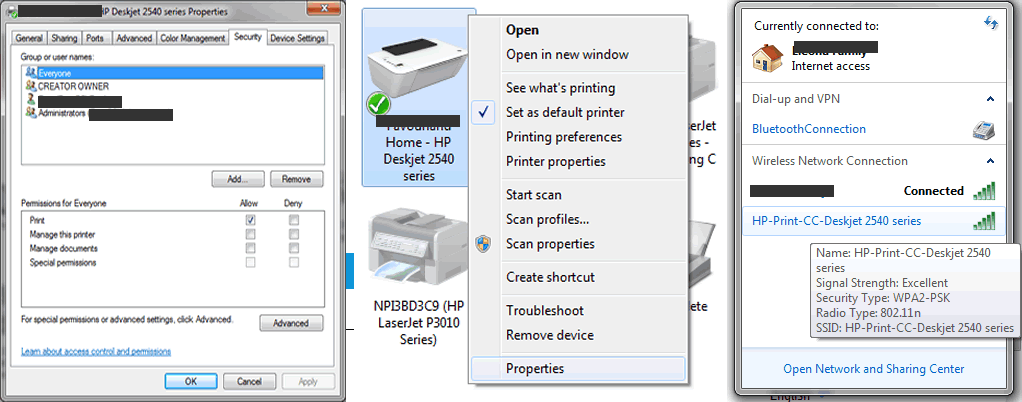Click the Advanced permissions button
The image size is (1022, 402).
[291, 323]
